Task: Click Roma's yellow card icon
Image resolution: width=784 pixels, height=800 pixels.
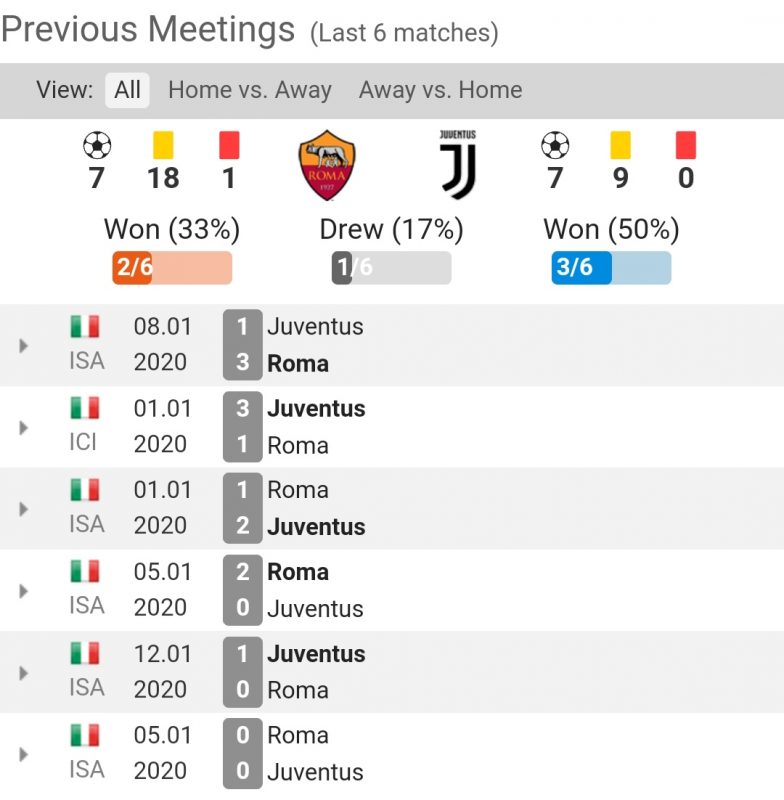Action: click(x=163, y=146)
